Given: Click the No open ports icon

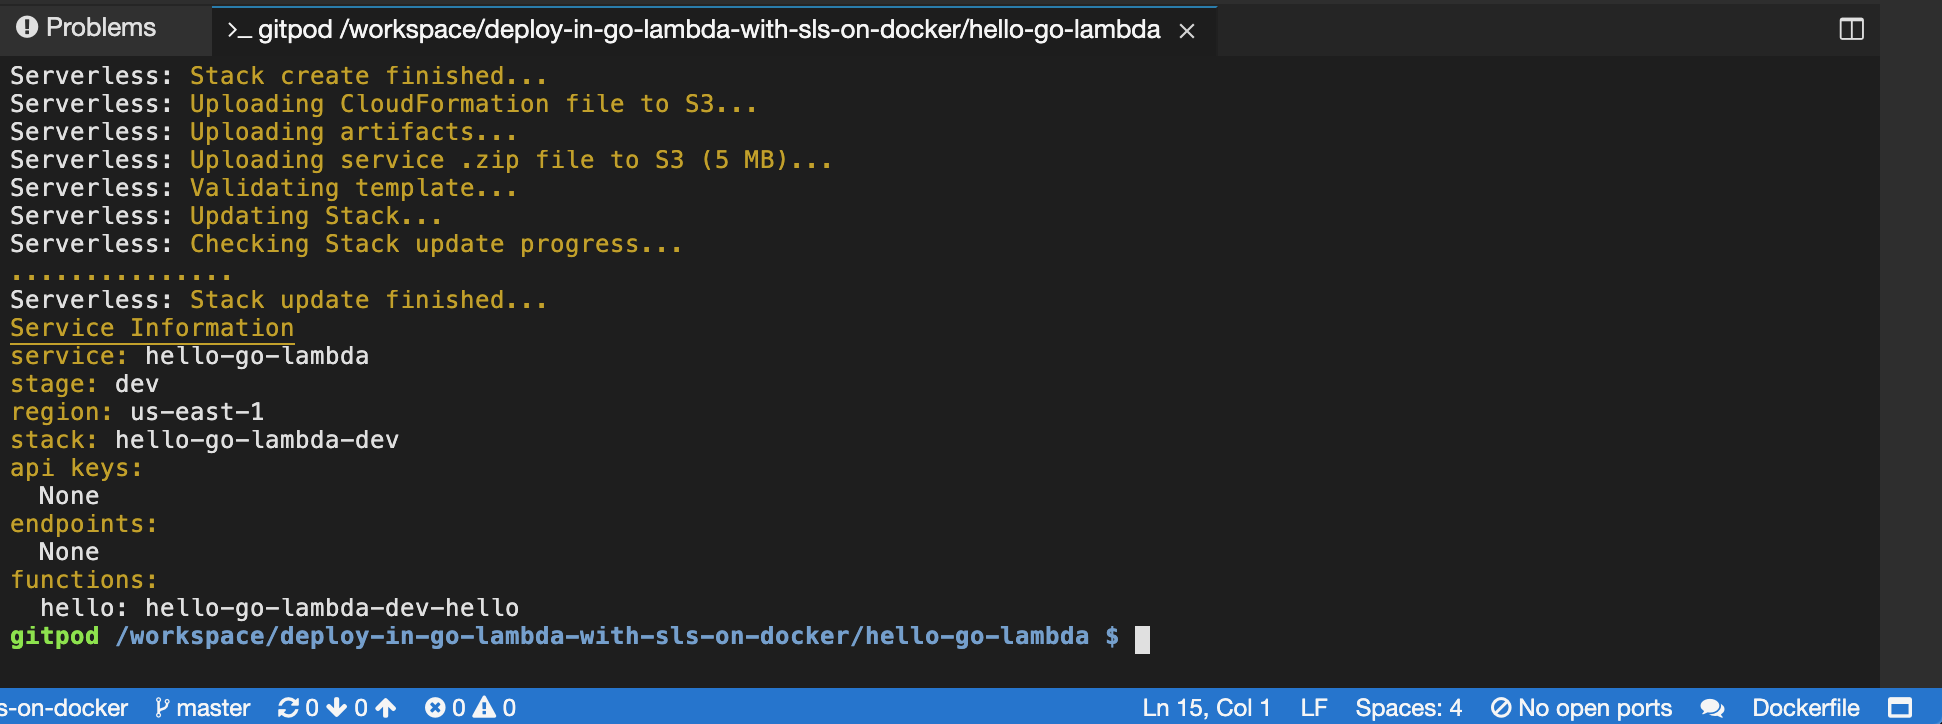Looking at the screenshot, I should coord(1583,707).
